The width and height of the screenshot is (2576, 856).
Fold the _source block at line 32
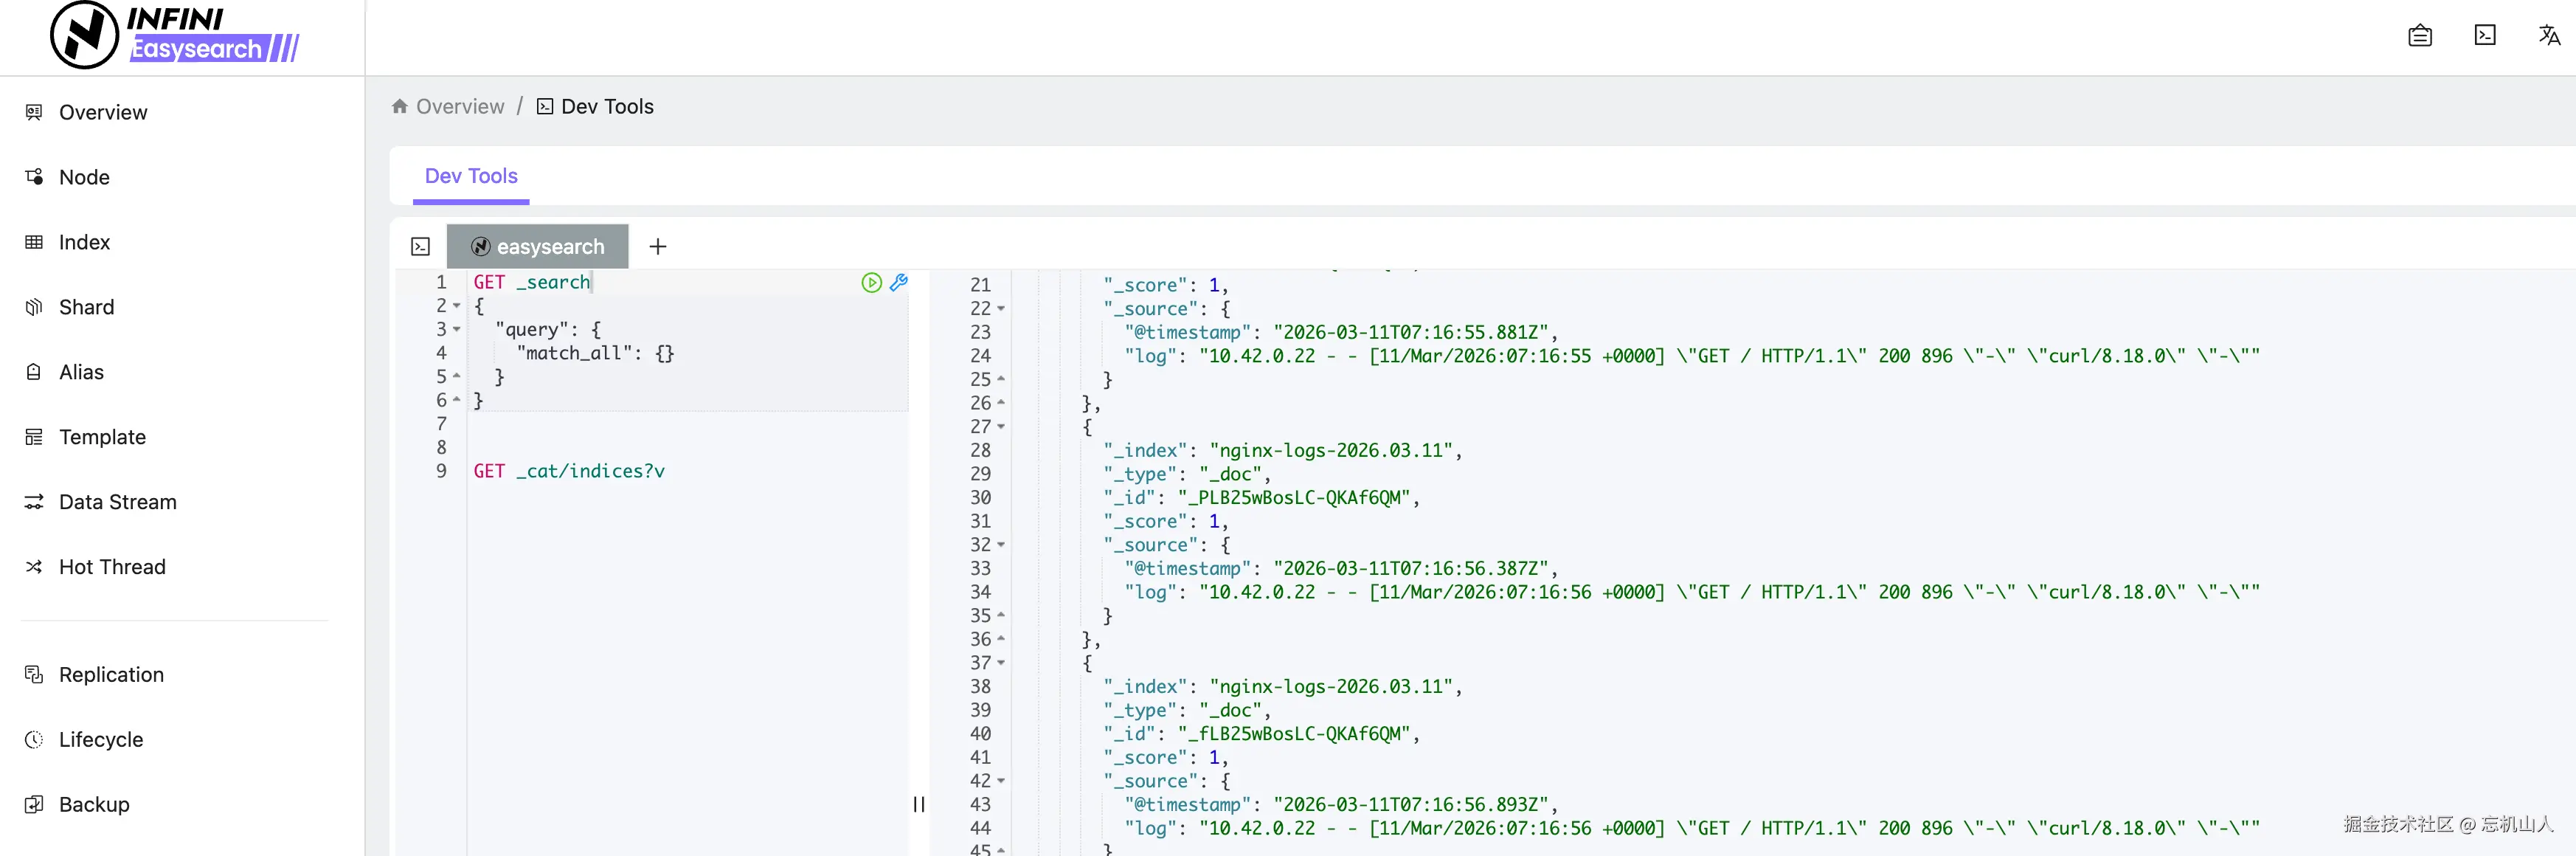click(x=1001, y=545)
